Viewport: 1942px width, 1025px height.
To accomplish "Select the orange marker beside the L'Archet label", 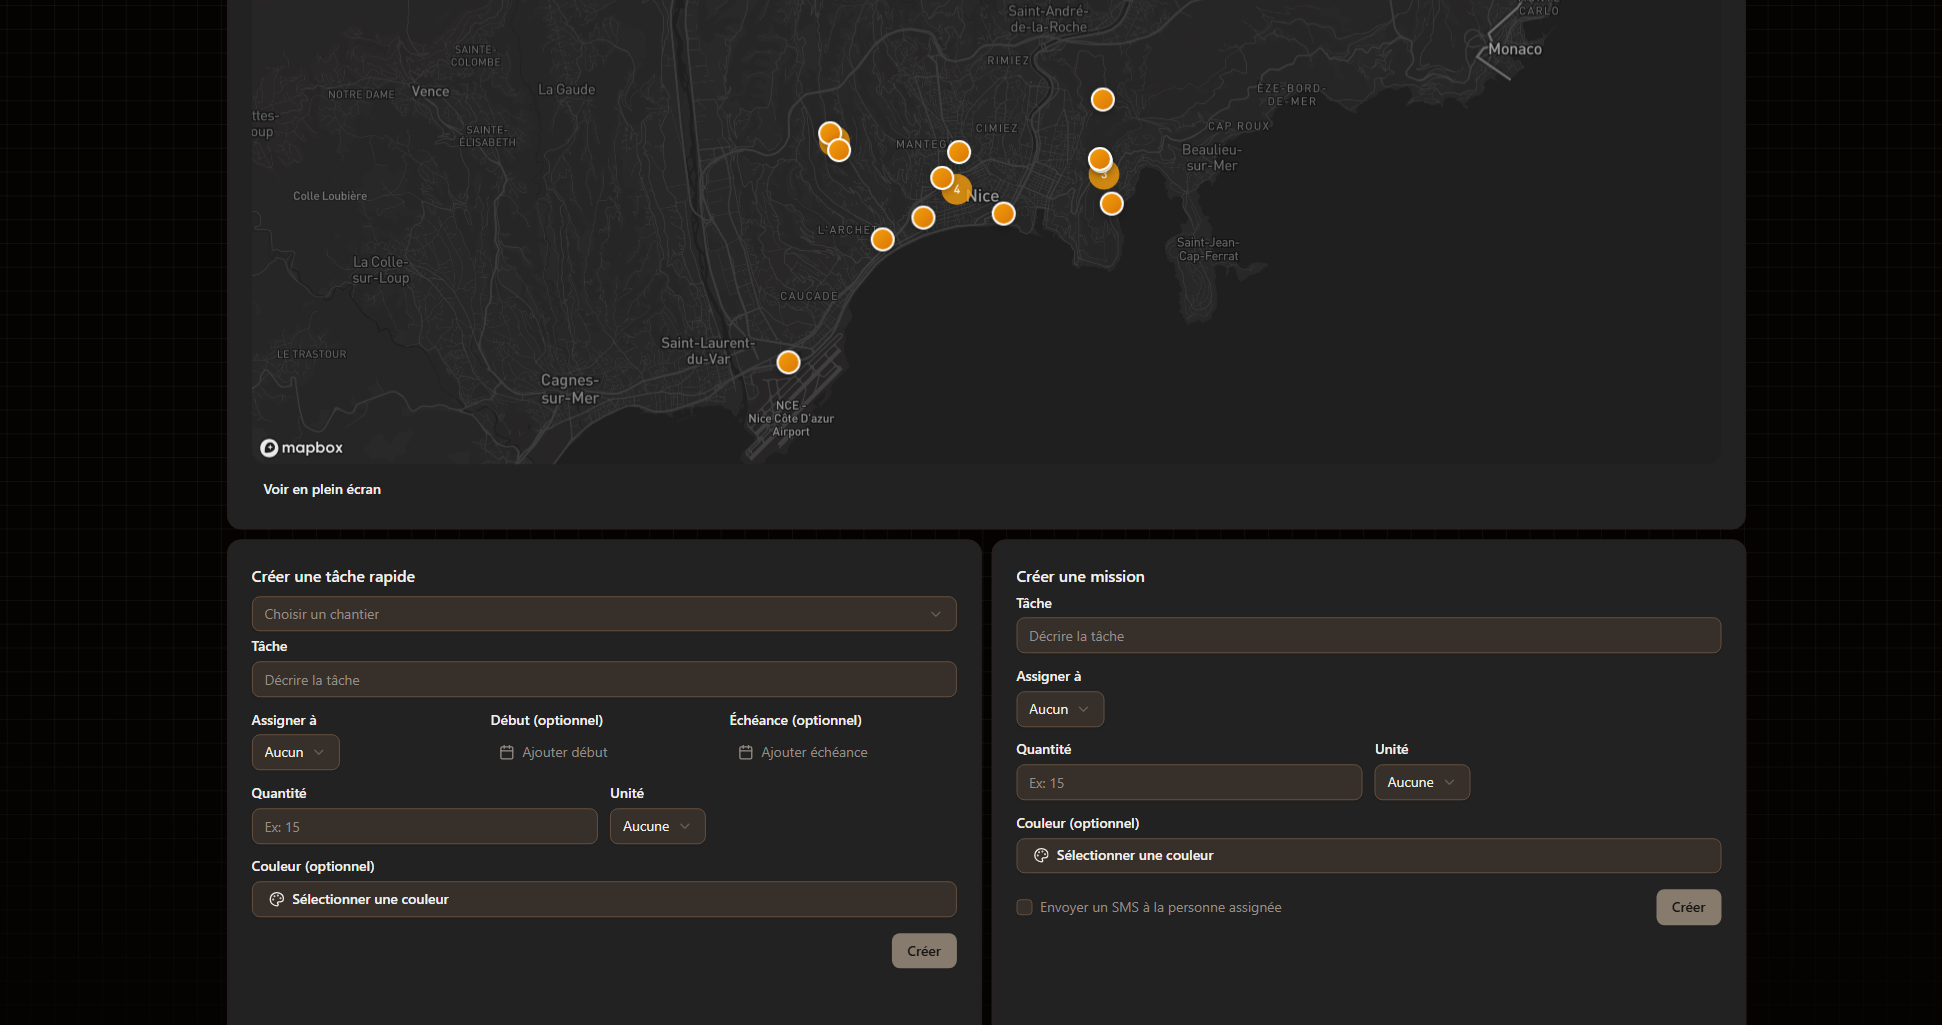I will pyautogui.click(x=882, y=239).
